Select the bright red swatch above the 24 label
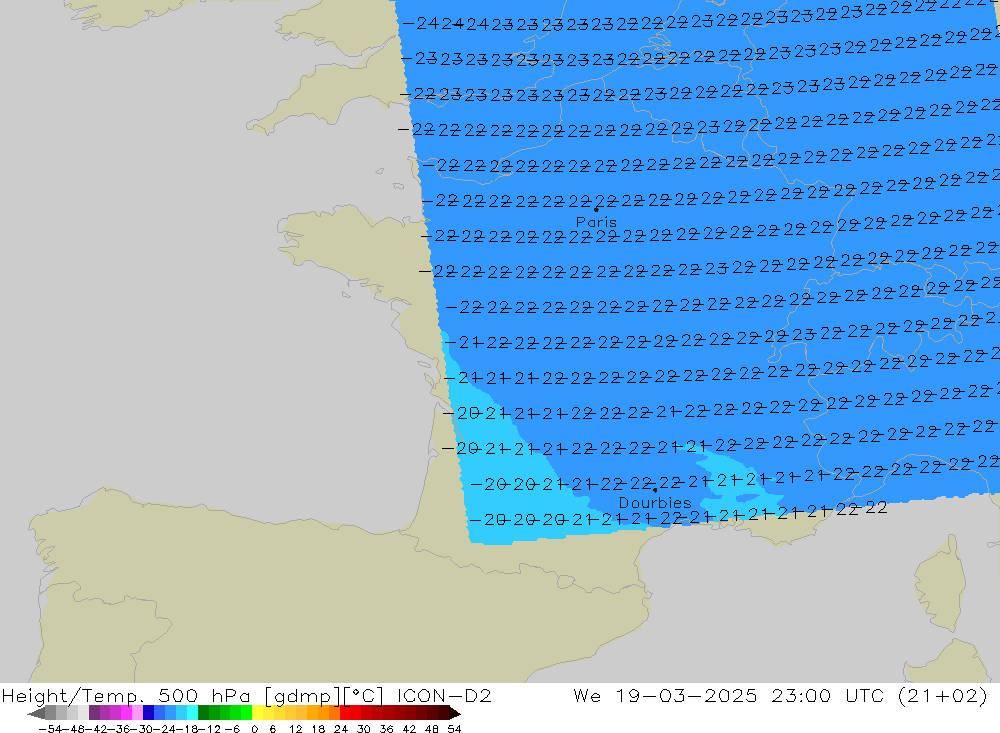 345,713
